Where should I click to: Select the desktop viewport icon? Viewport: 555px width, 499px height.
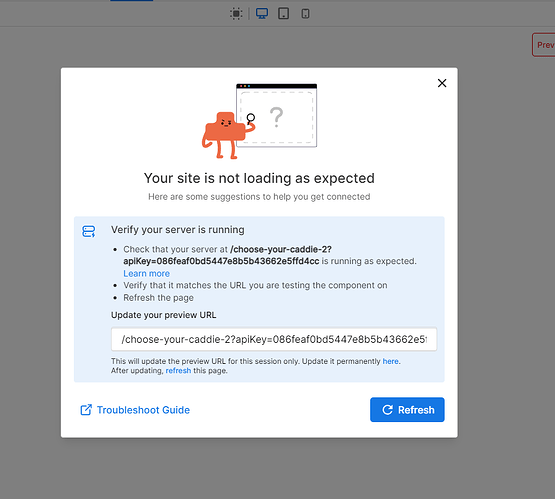[262, 13]
